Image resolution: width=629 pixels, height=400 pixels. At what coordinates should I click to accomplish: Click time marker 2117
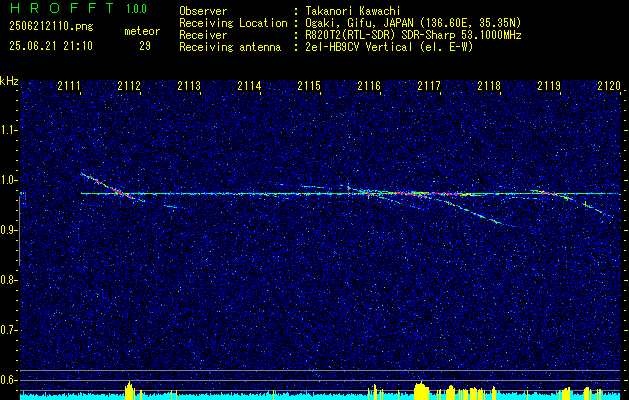pos(429,86)
